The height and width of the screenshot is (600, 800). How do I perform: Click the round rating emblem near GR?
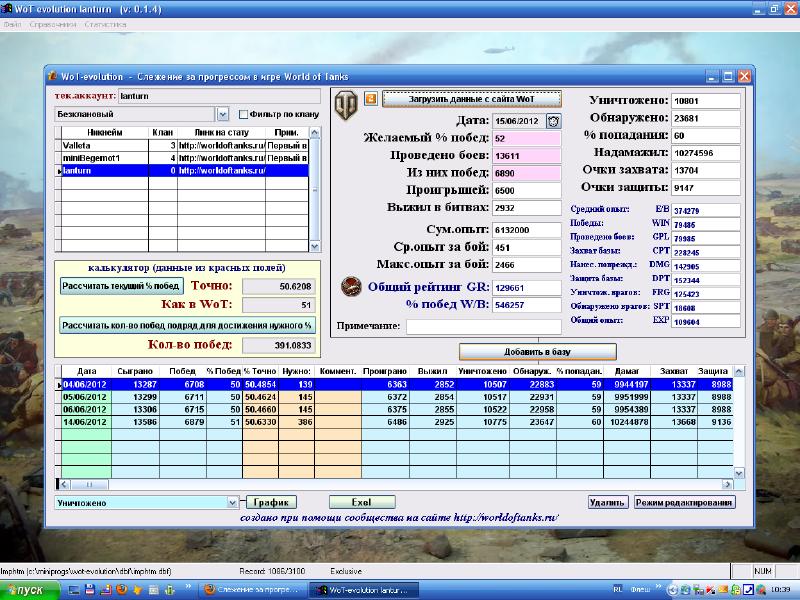351,286
